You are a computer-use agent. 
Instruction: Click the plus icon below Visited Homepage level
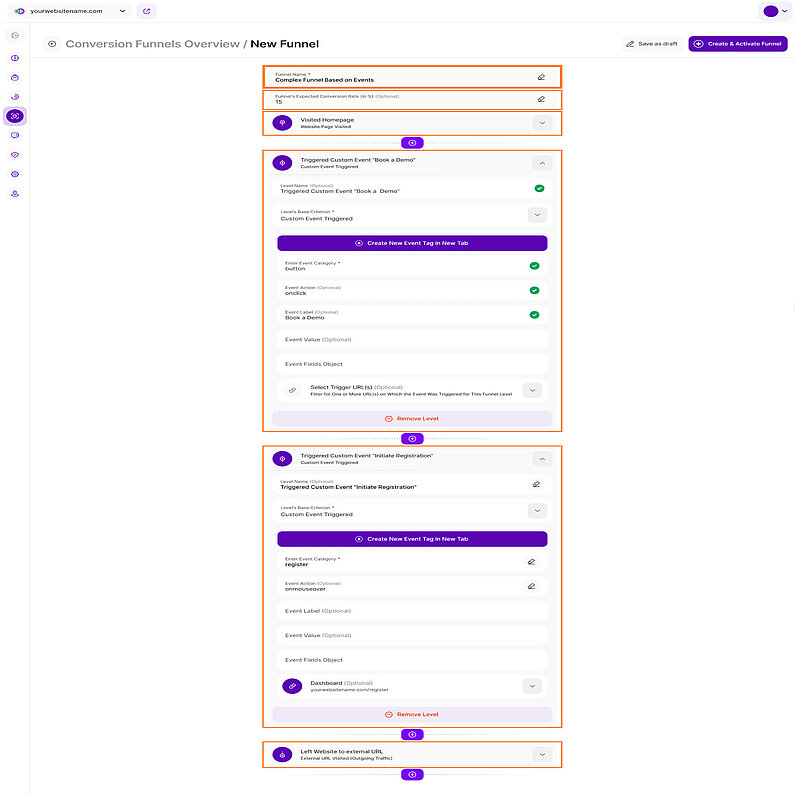[x=412, y=143]
